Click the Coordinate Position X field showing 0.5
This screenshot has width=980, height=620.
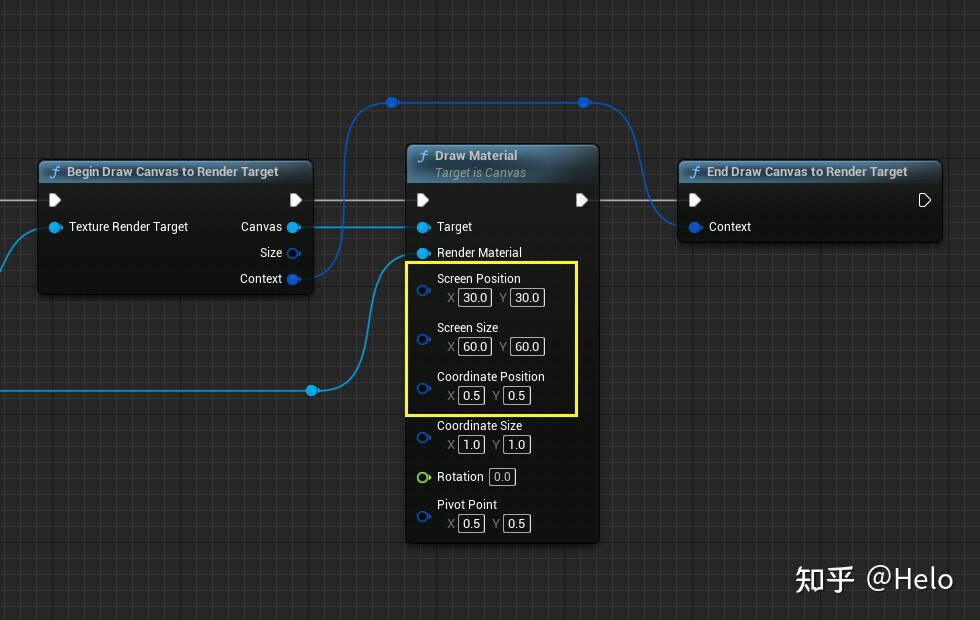click(x=470, y=395)
